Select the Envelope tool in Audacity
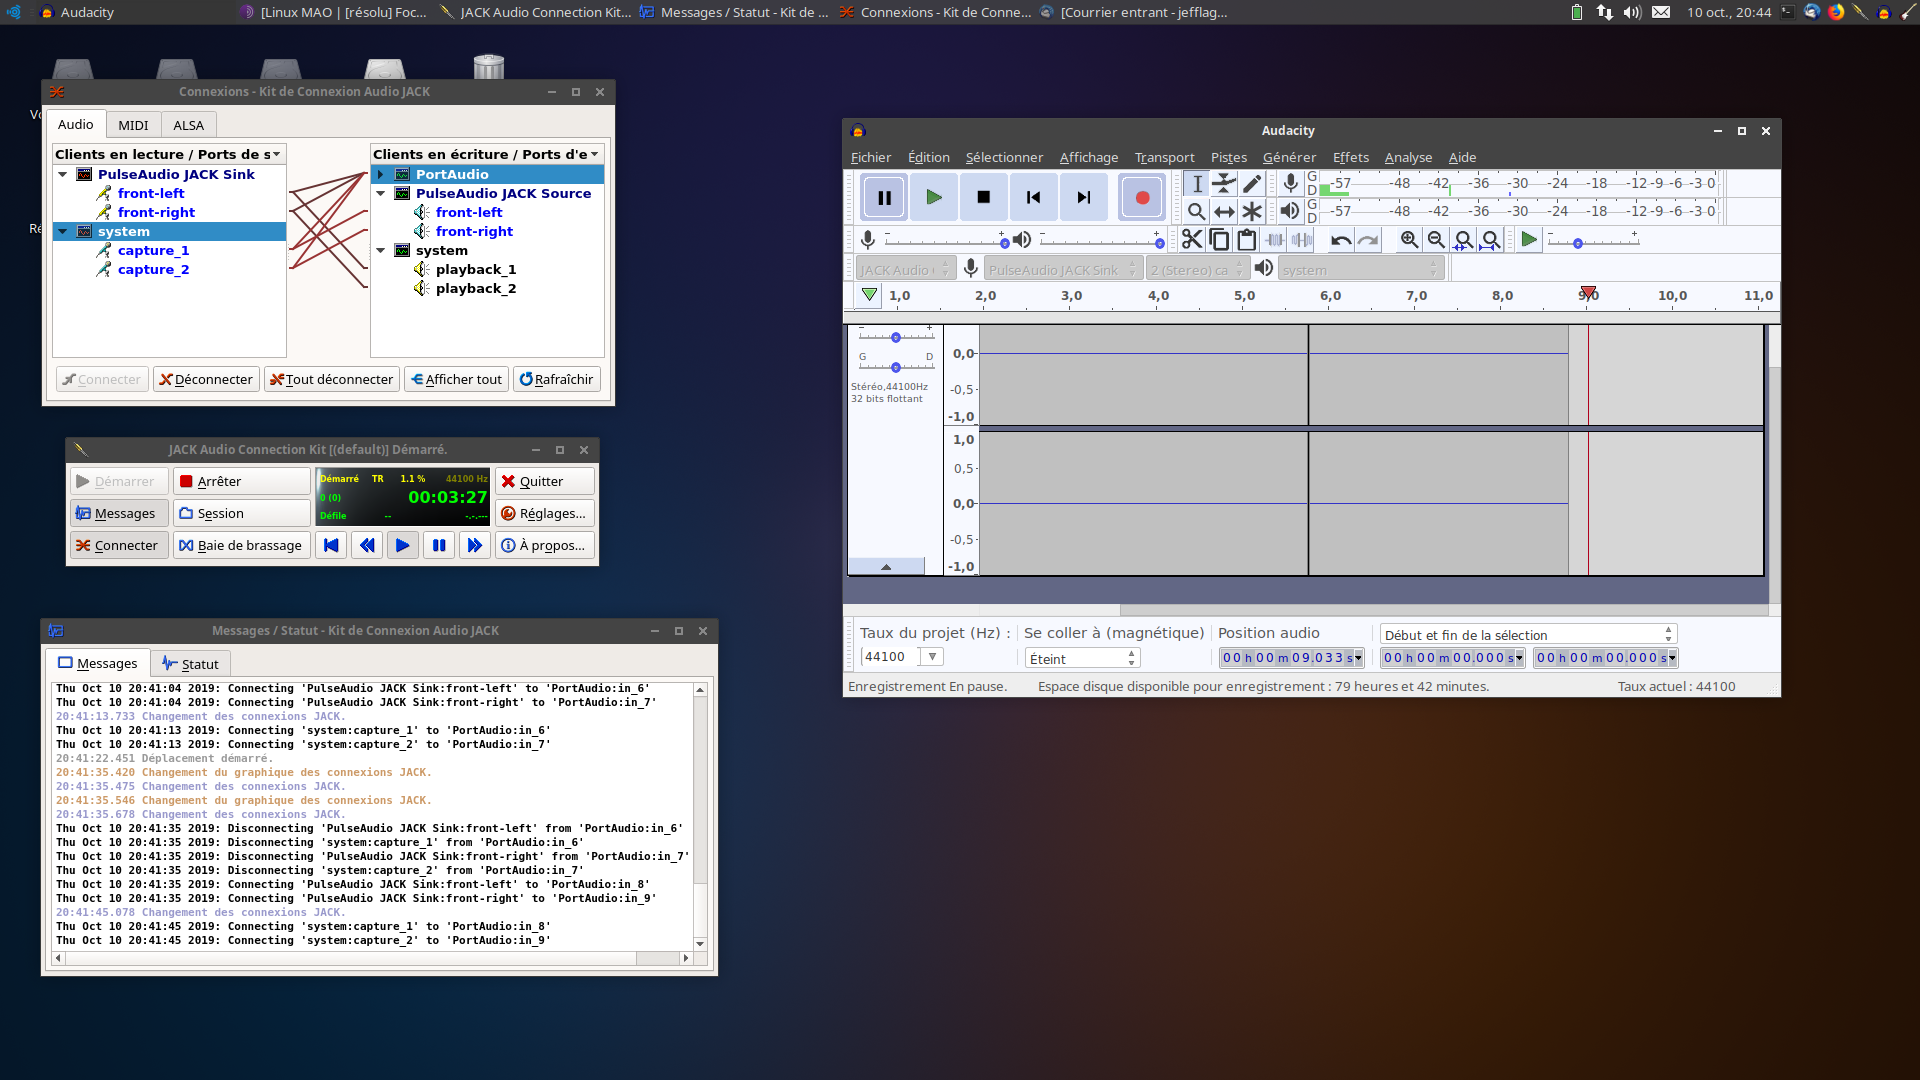The width and height of the screenshot is (1920, 1080). [x=1224, y=183]
